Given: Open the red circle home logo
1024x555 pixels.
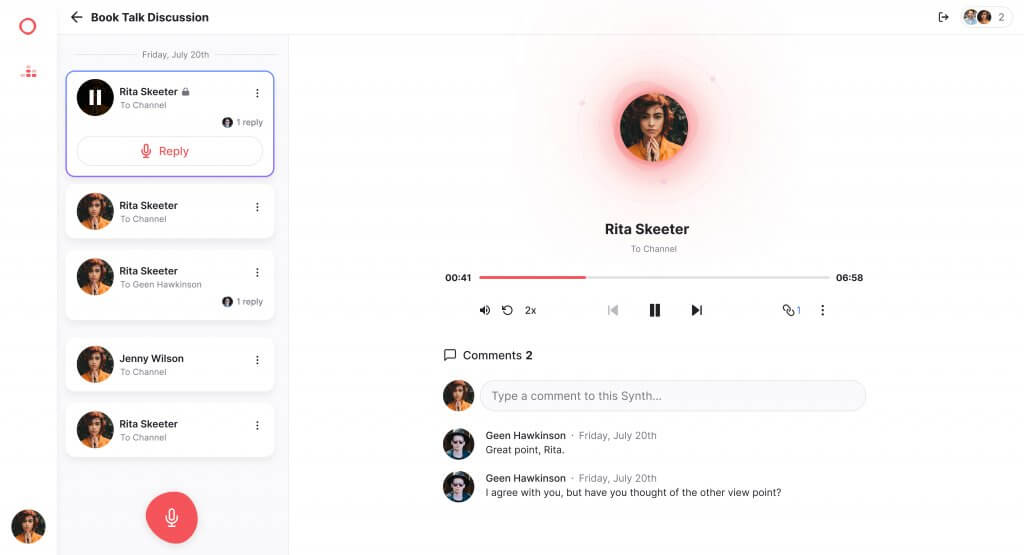Looking at the screenshot, I should coord(27,26).
